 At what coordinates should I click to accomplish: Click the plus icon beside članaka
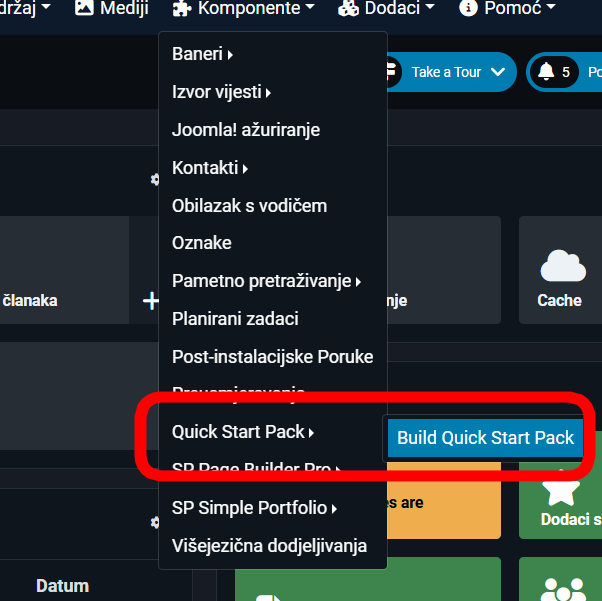pyautogui.click(x=150, y=301)
